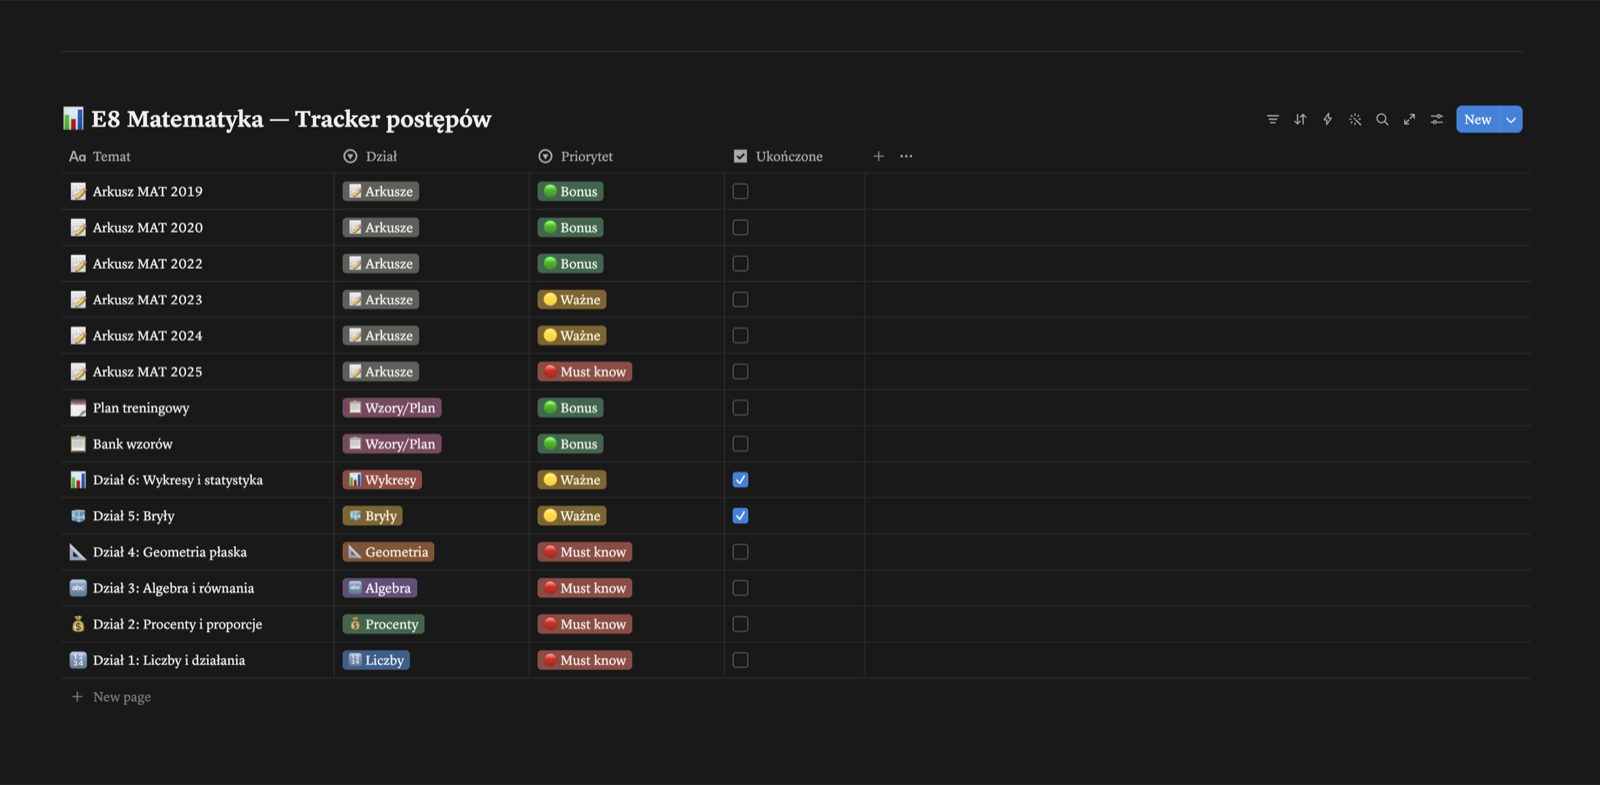
Task: Open the lightning bolt automations icon
Action: point(1327,119)
